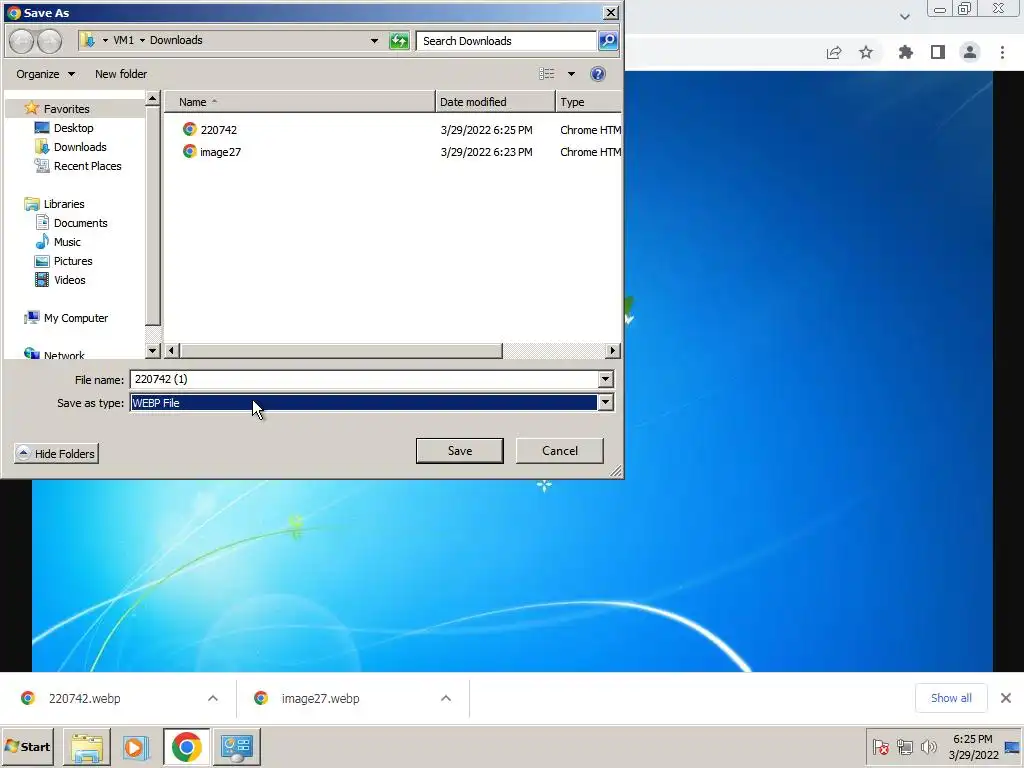Click the refresh button beside address bar
This screenshot has height=768, width=1024.
[x=398, y=41]
